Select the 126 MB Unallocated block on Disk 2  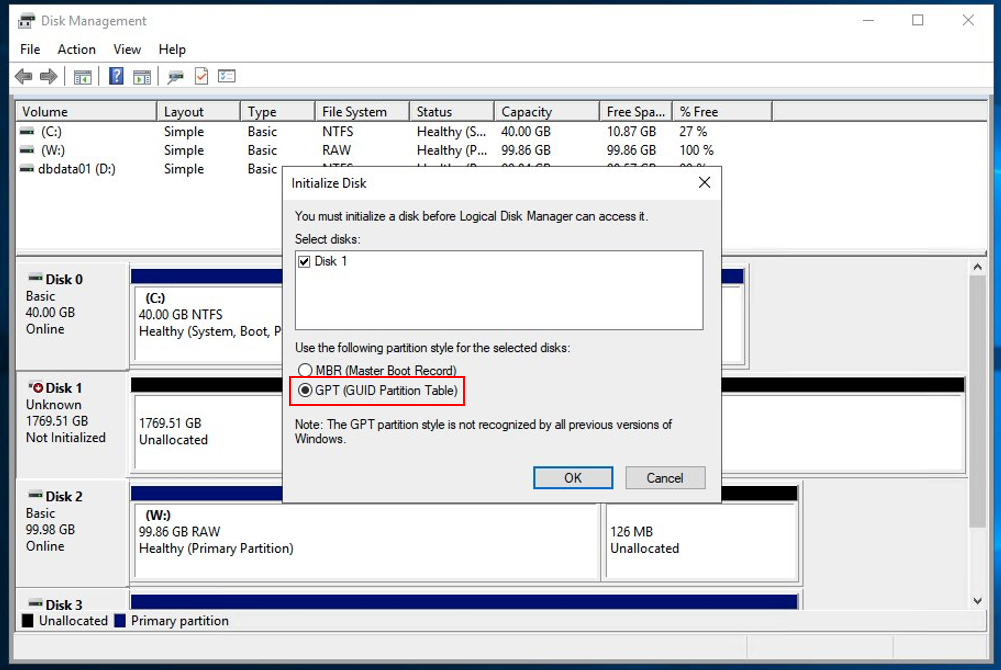pyautogui.click(x=702, y=541)
